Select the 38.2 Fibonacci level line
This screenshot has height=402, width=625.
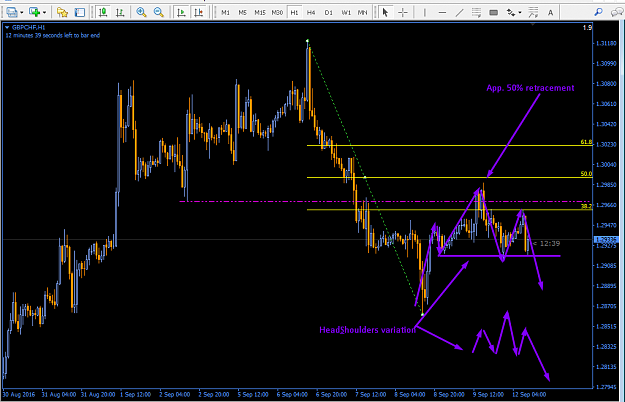coord(450,210)
